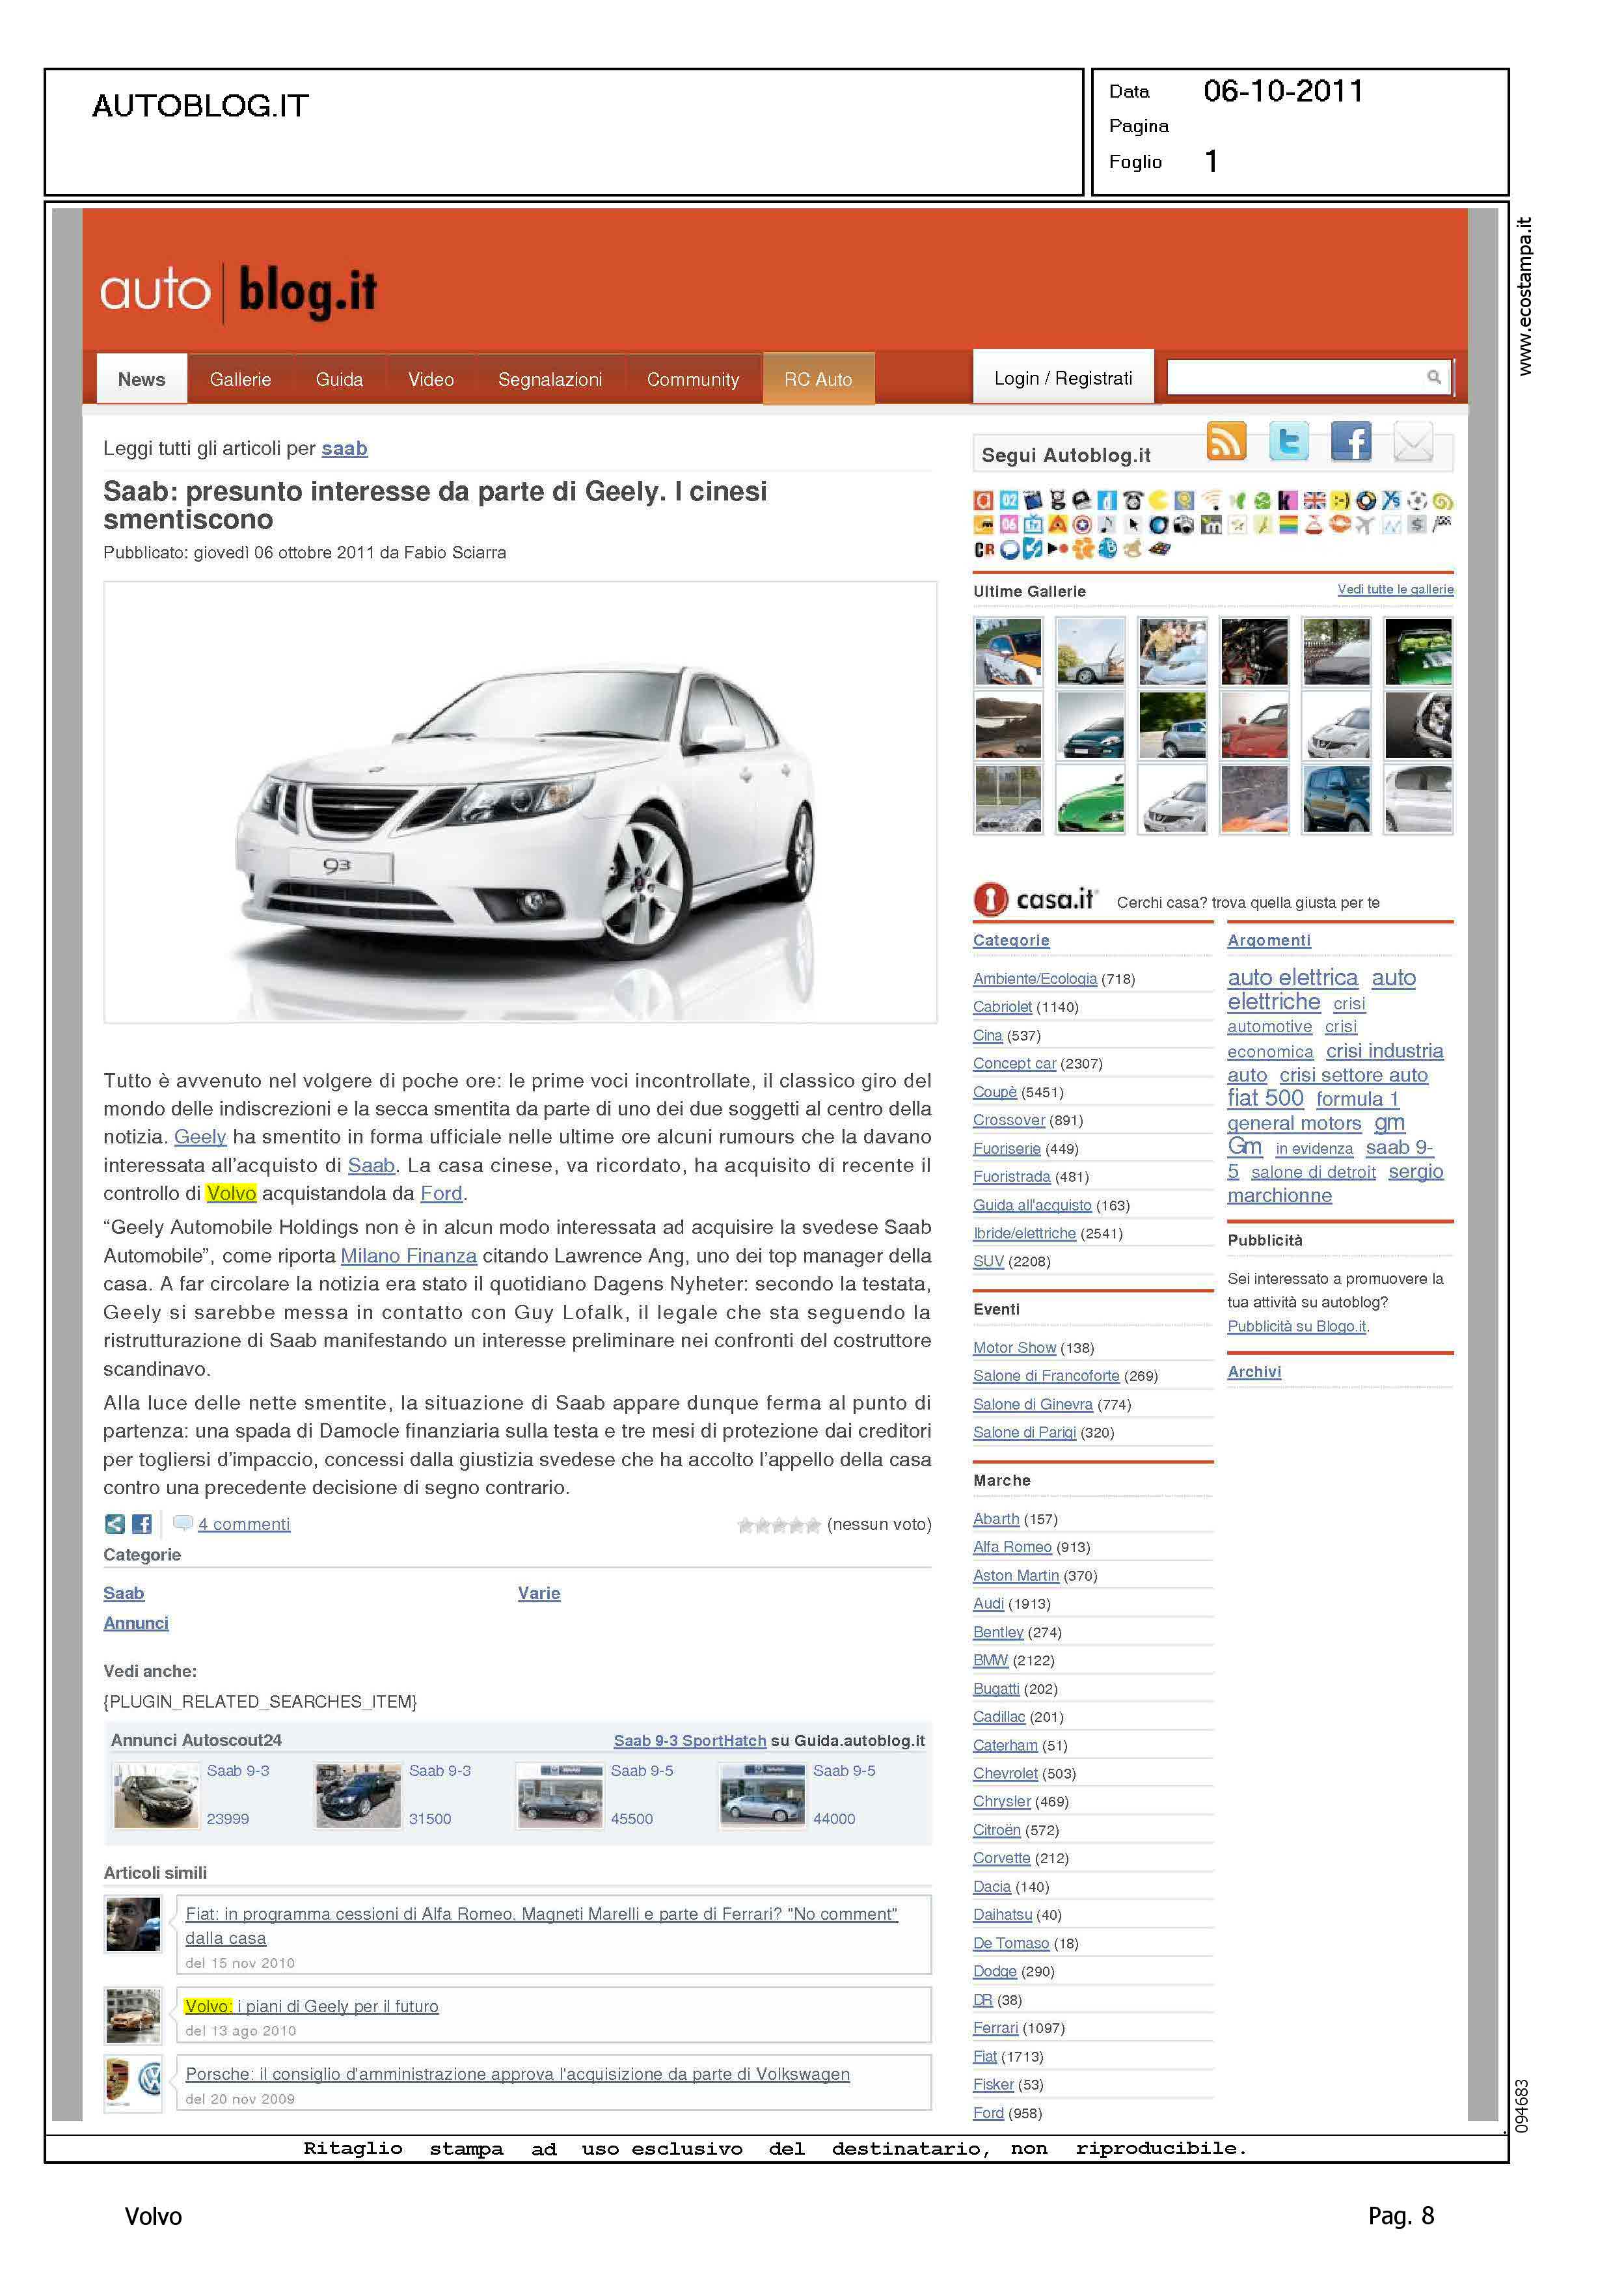Open the Community menu item
This screenshot has height=2279, width=1624.
click(x=692, y=379)
